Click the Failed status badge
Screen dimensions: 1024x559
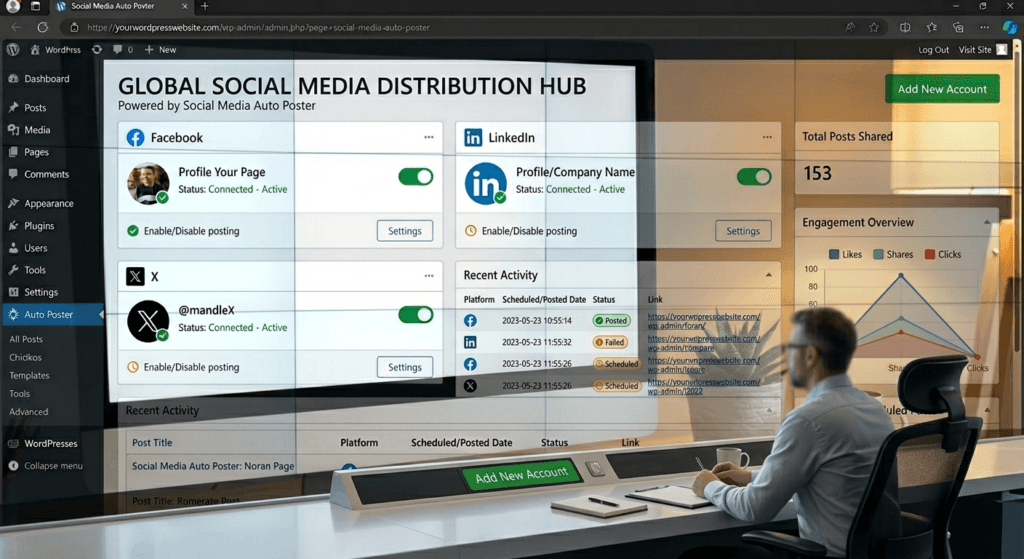[610, 342]
